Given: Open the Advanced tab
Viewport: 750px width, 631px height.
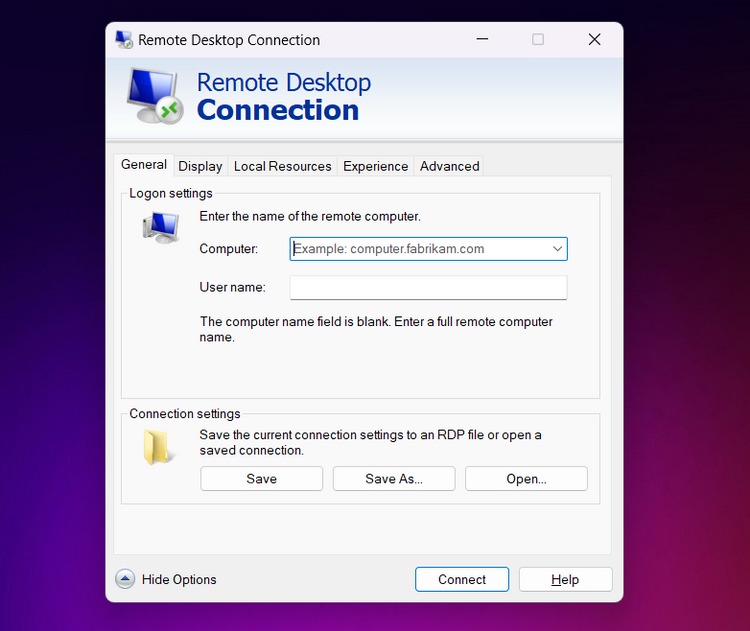Looking at the screenshot, I should (449, 166).
